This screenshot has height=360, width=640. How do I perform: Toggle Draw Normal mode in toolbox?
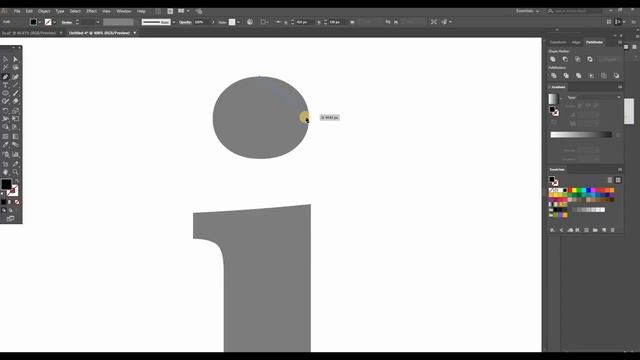coord(4,210)
